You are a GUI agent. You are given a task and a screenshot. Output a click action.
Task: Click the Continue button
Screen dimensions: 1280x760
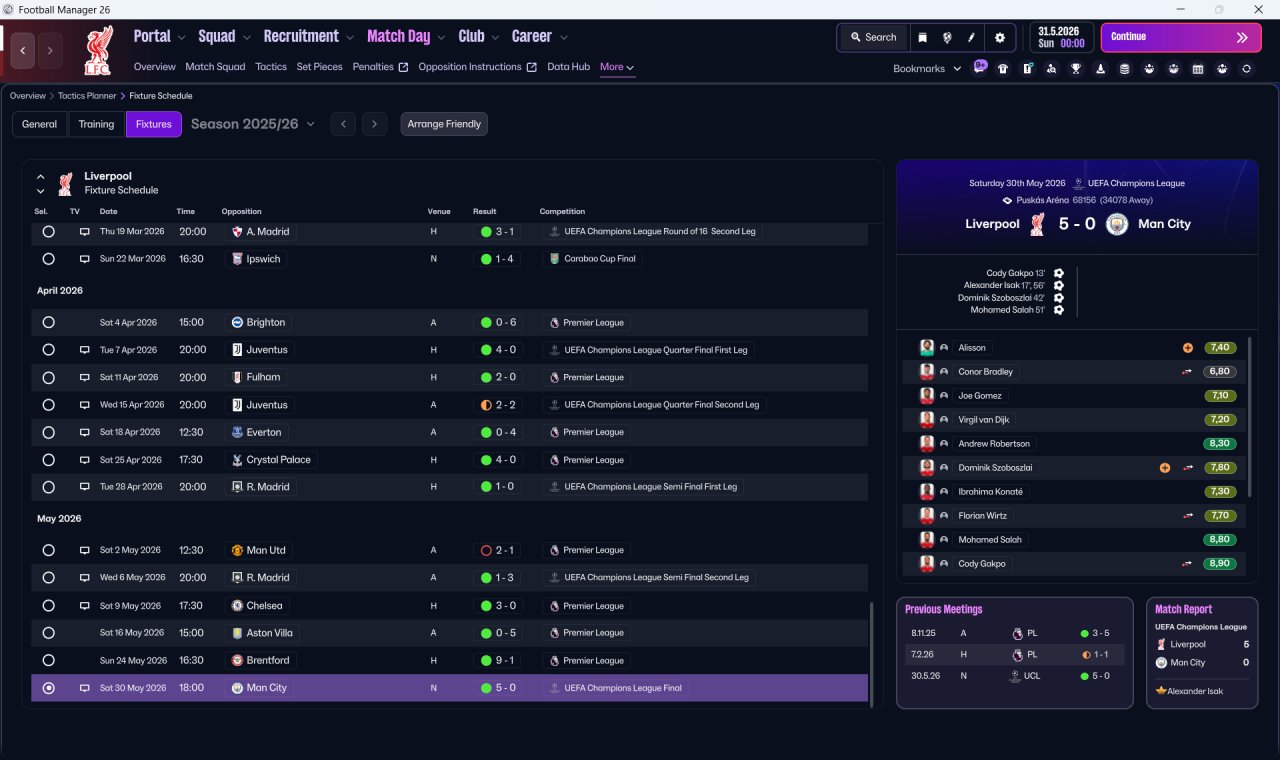coord(1181,37)
